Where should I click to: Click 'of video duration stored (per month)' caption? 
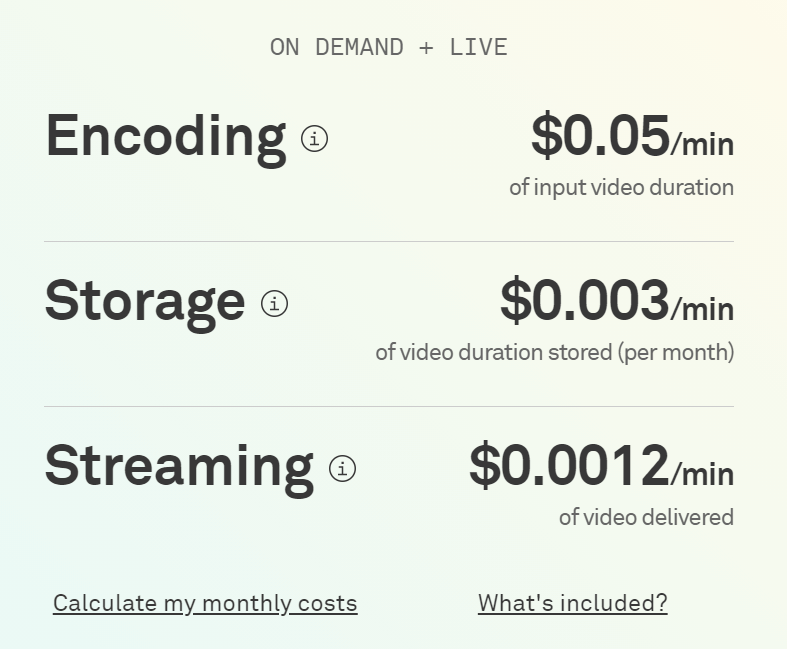click(x=555, y=352)
